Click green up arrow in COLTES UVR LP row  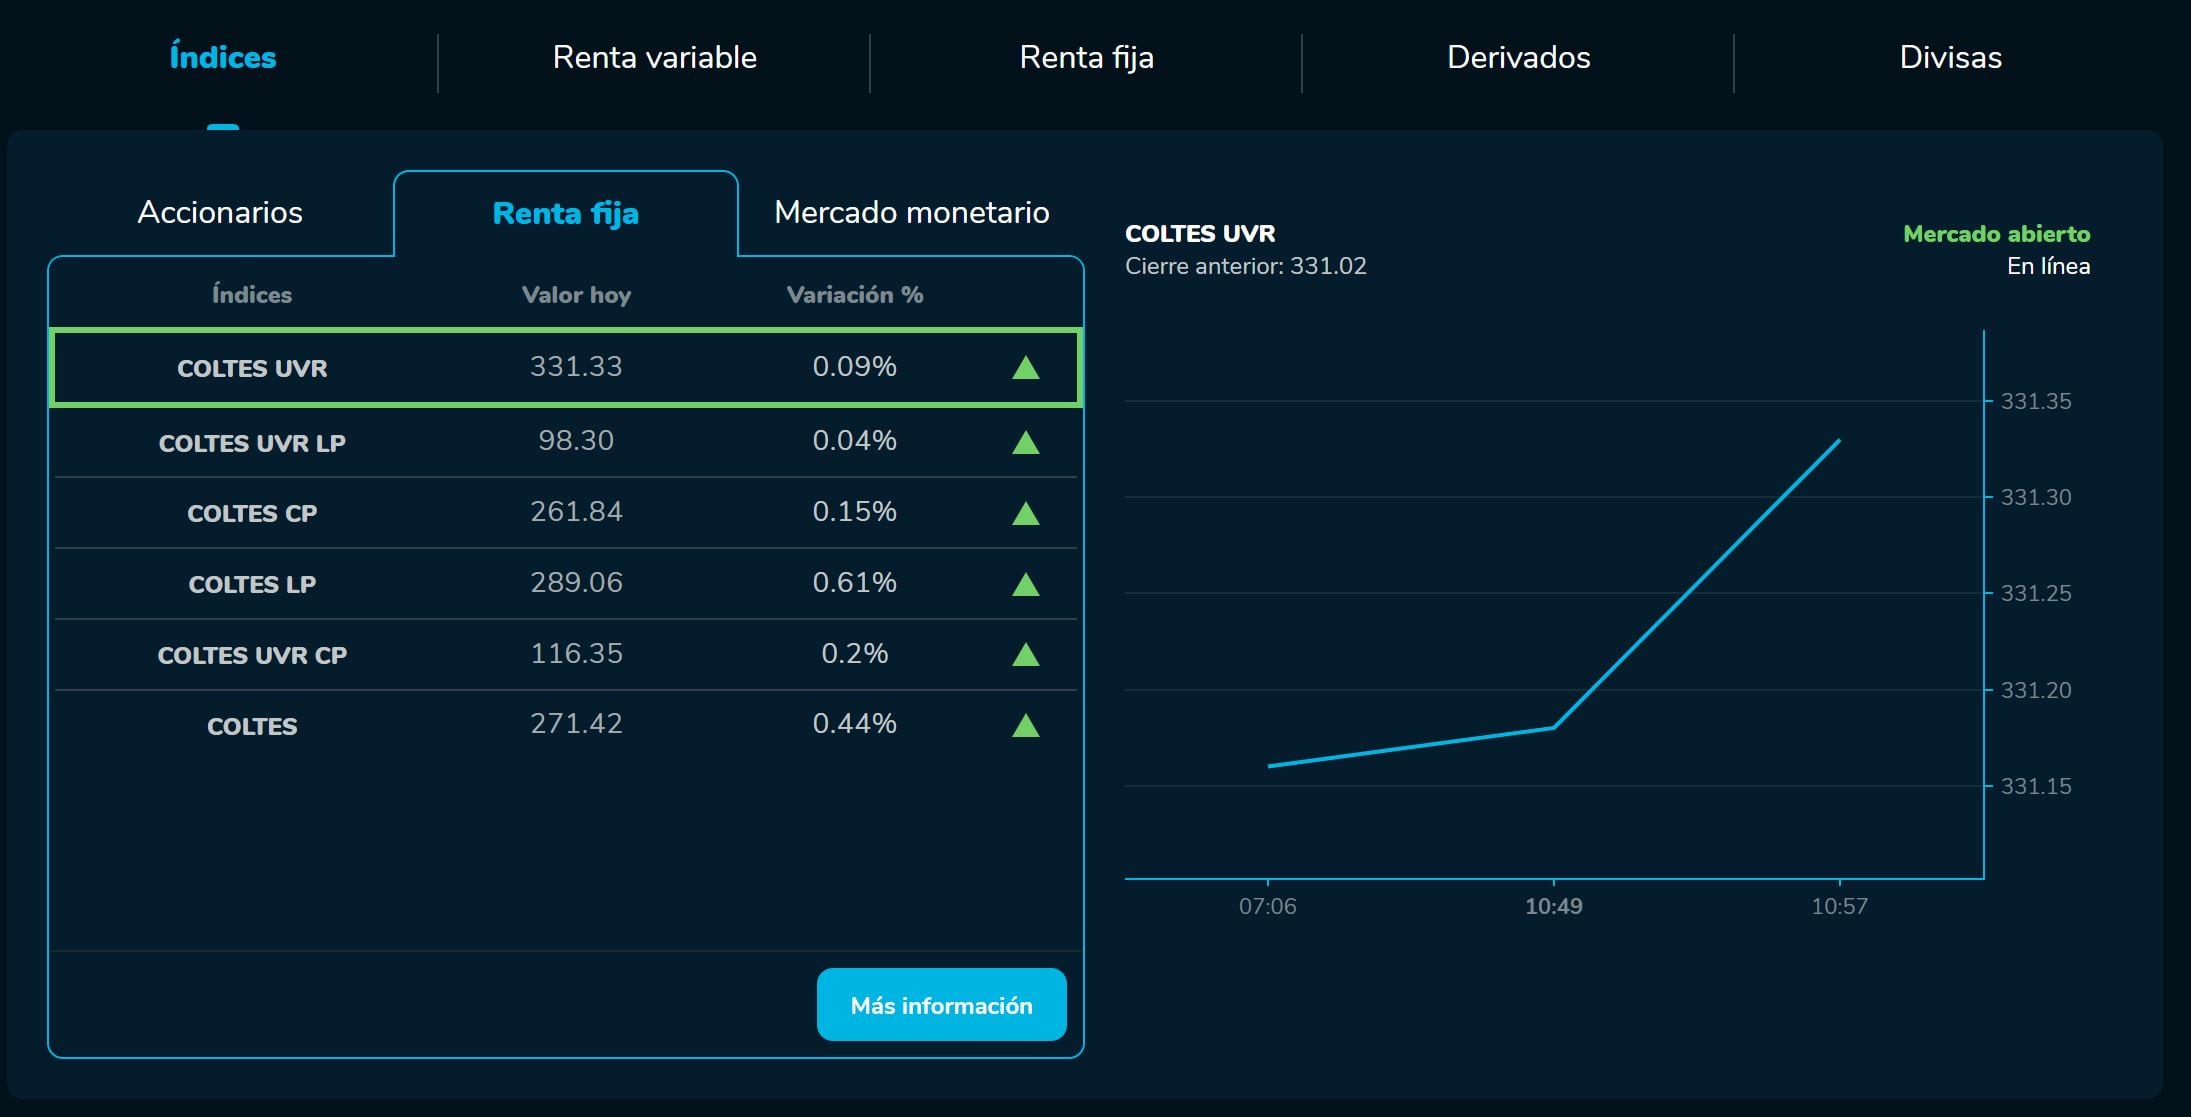pyautogui.click(x=1025, y=443)
